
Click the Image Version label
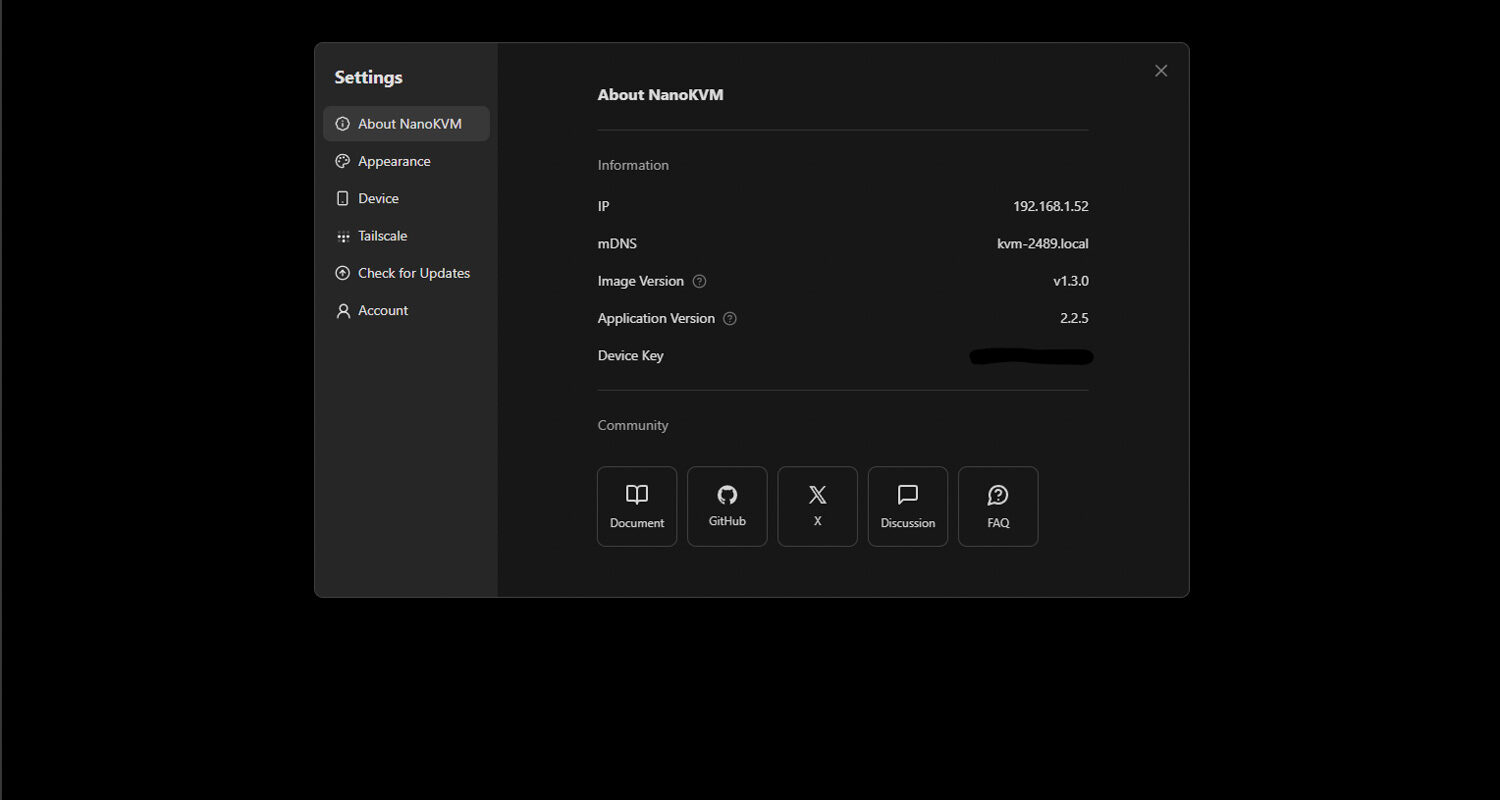[x=641, y=281]
